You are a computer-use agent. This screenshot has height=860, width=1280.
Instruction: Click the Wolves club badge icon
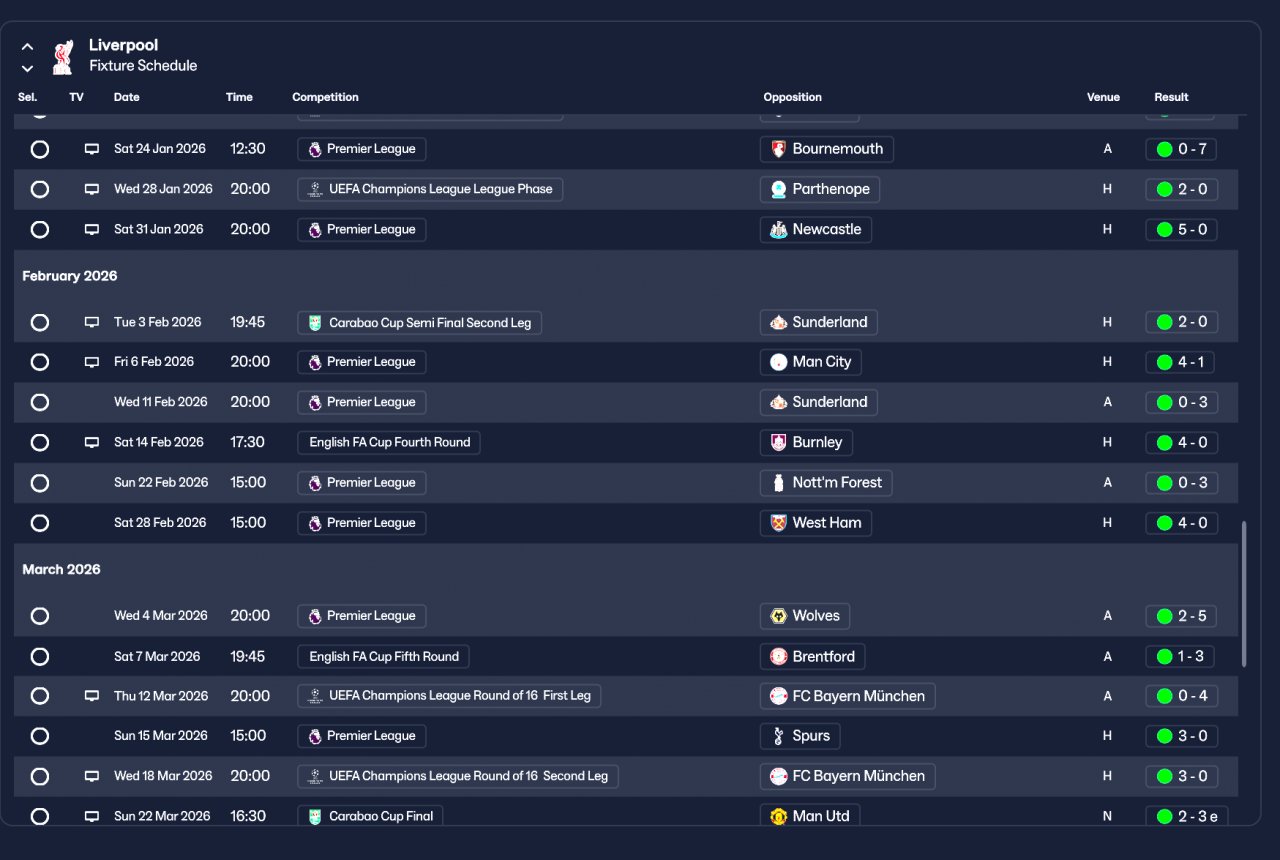[x=778, y=616]
